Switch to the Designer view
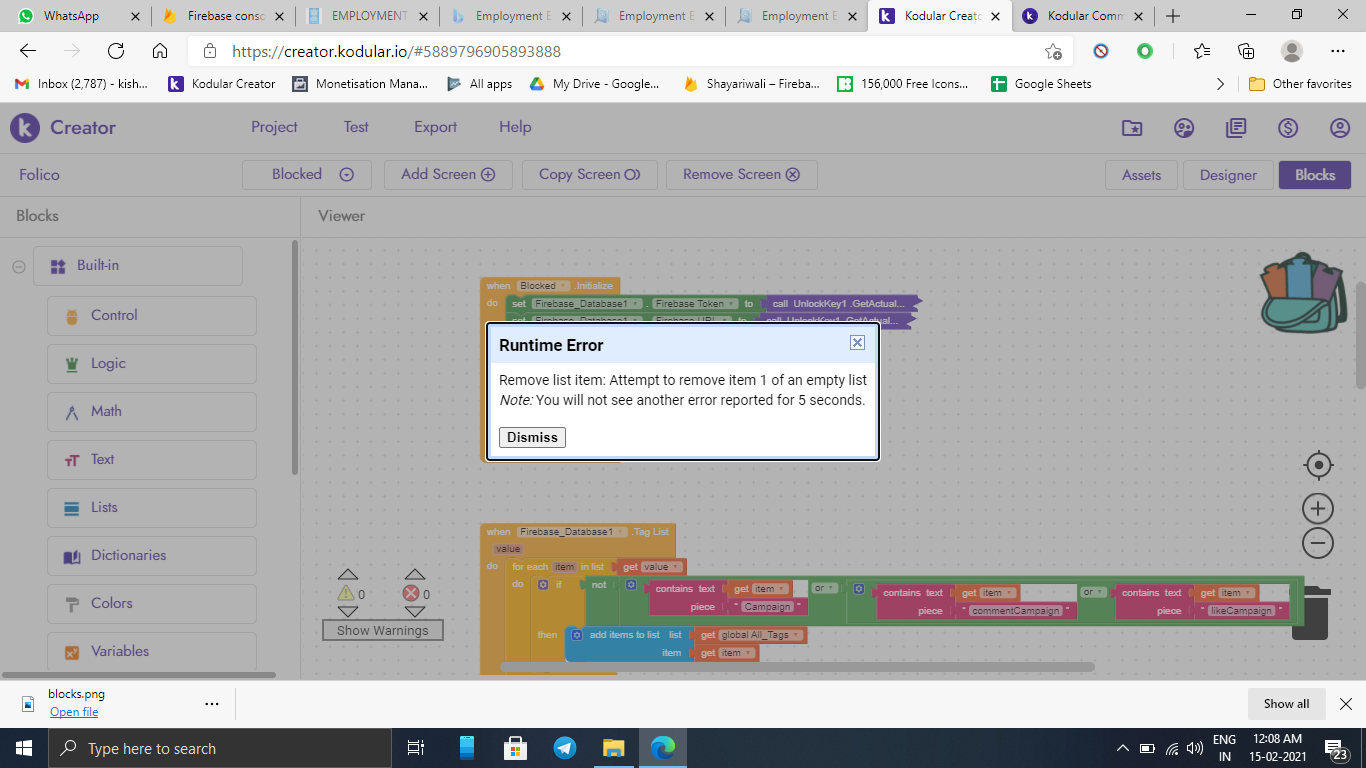This screenshot has width=1366, height=768. coord(1228,175)
